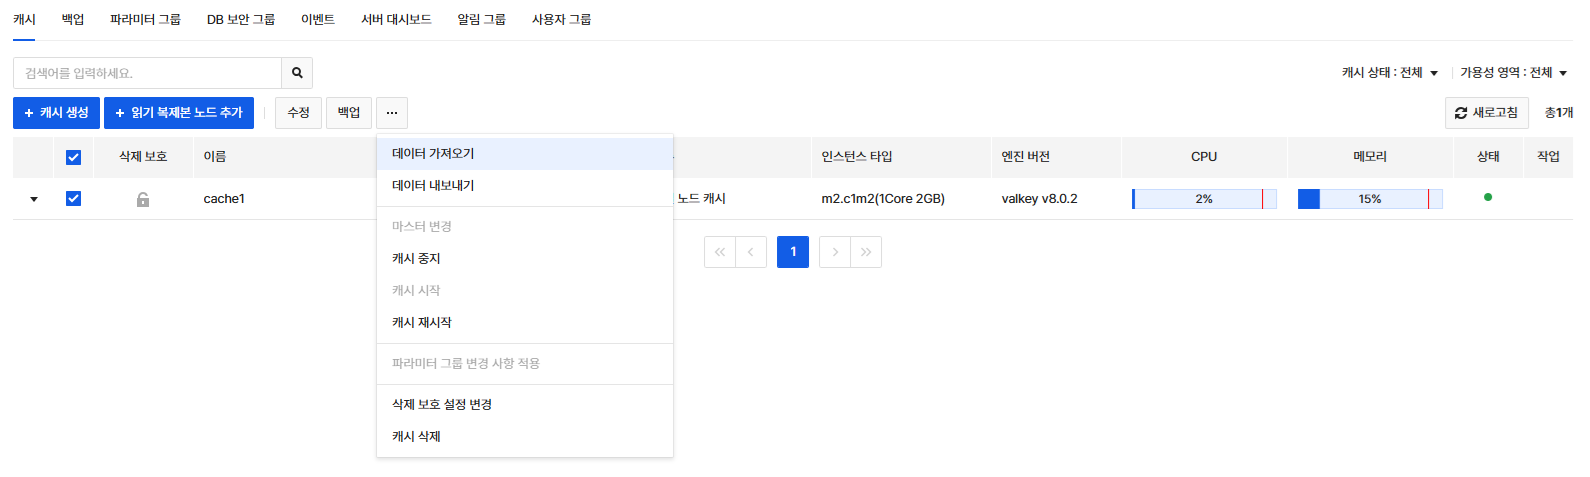Click the lock icon for cache1
The image size is (1590, 477).
[x=143, y=199]
